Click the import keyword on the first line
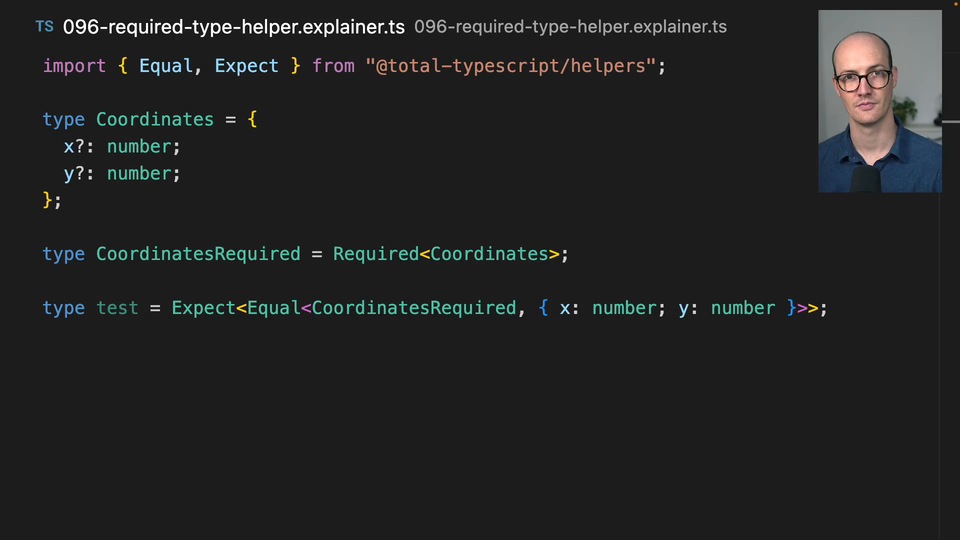This screenshot has height=540, width=960. click(x=74, y=66)
